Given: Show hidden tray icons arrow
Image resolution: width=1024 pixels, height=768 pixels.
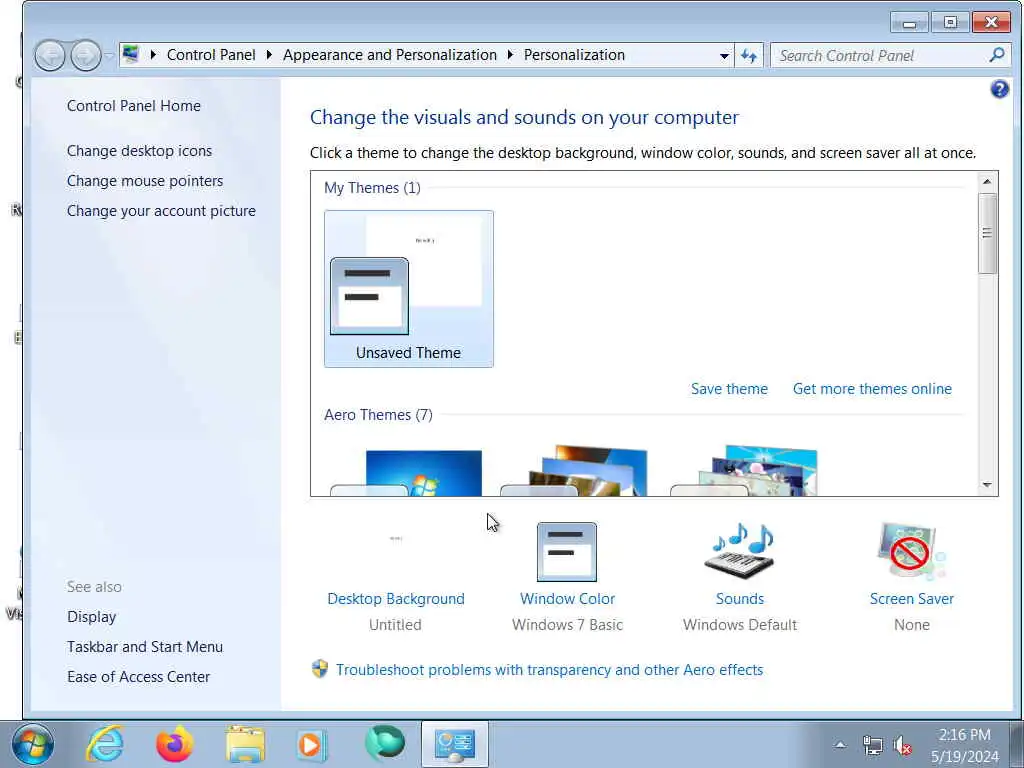Looking at the screenshot, I should (x=840, y=744).
